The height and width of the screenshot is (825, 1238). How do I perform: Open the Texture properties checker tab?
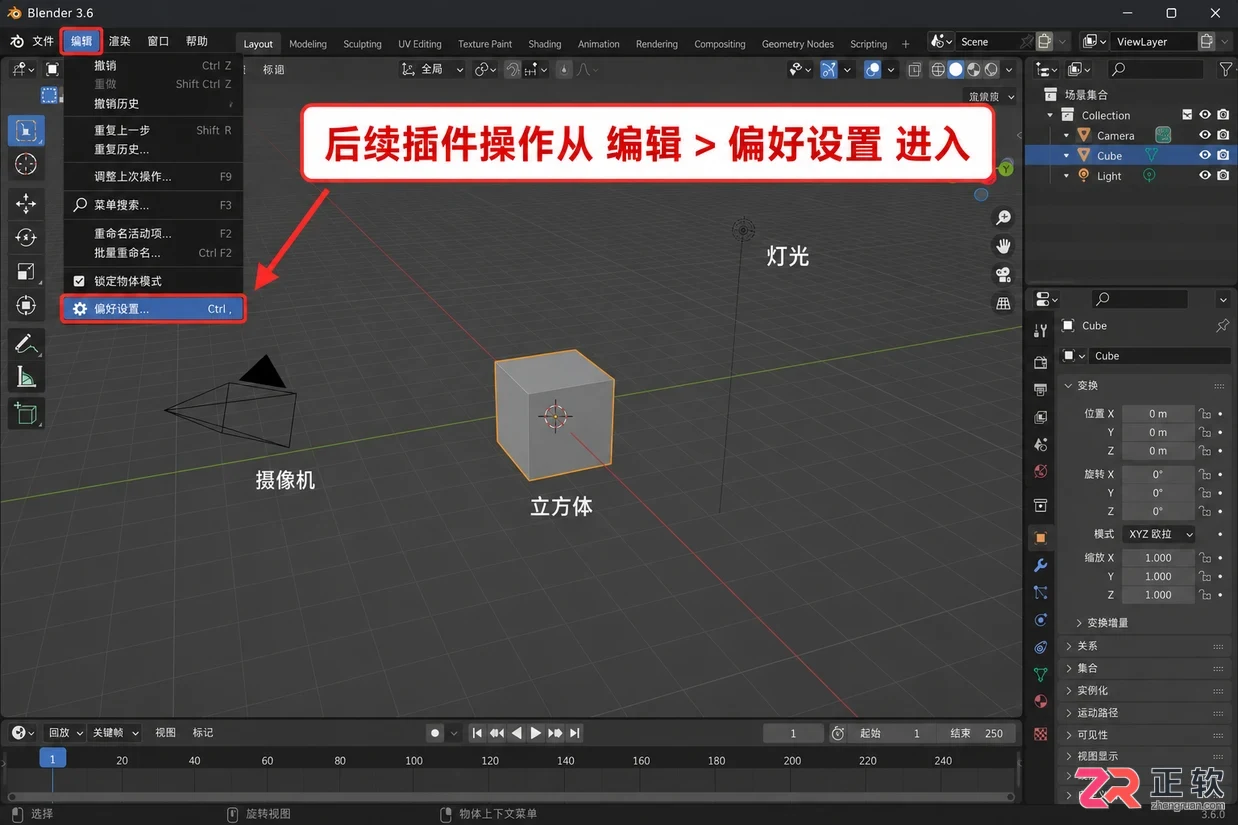coord(1041,734)
